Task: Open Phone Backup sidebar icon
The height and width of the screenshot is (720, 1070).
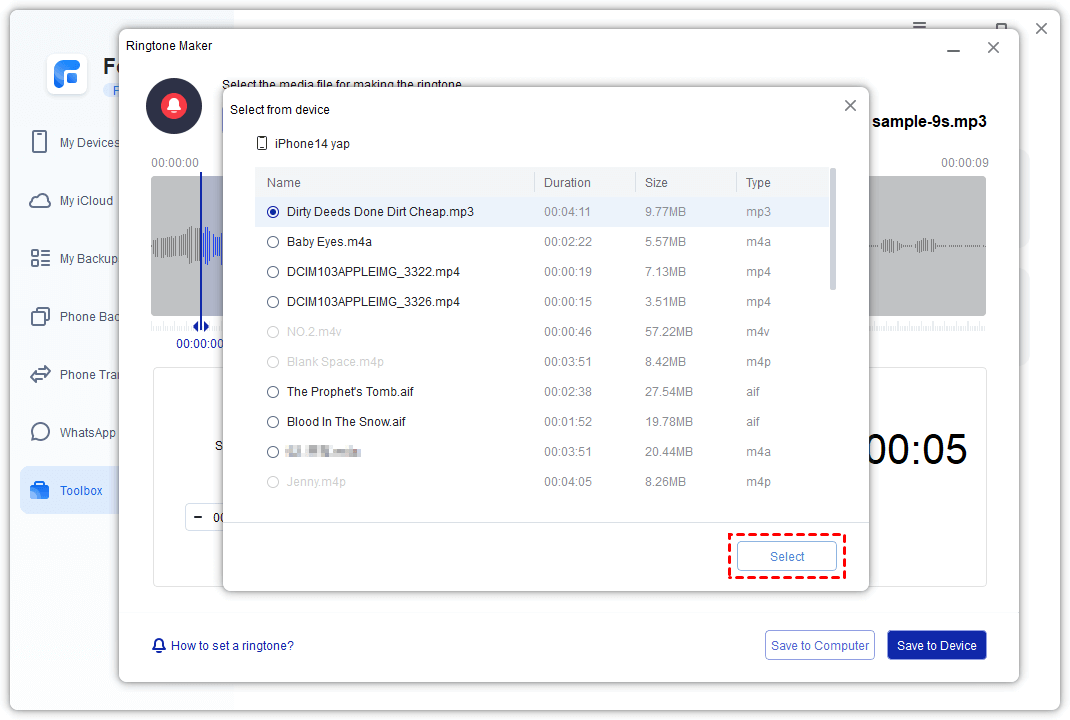Action: point(40,316)
